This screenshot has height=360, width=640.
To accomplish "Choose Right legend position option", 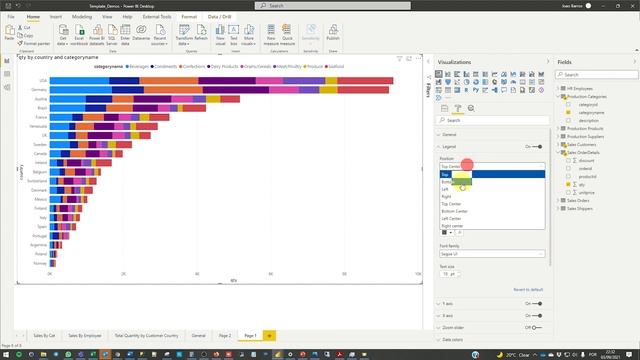I will [x=492, y=196].
